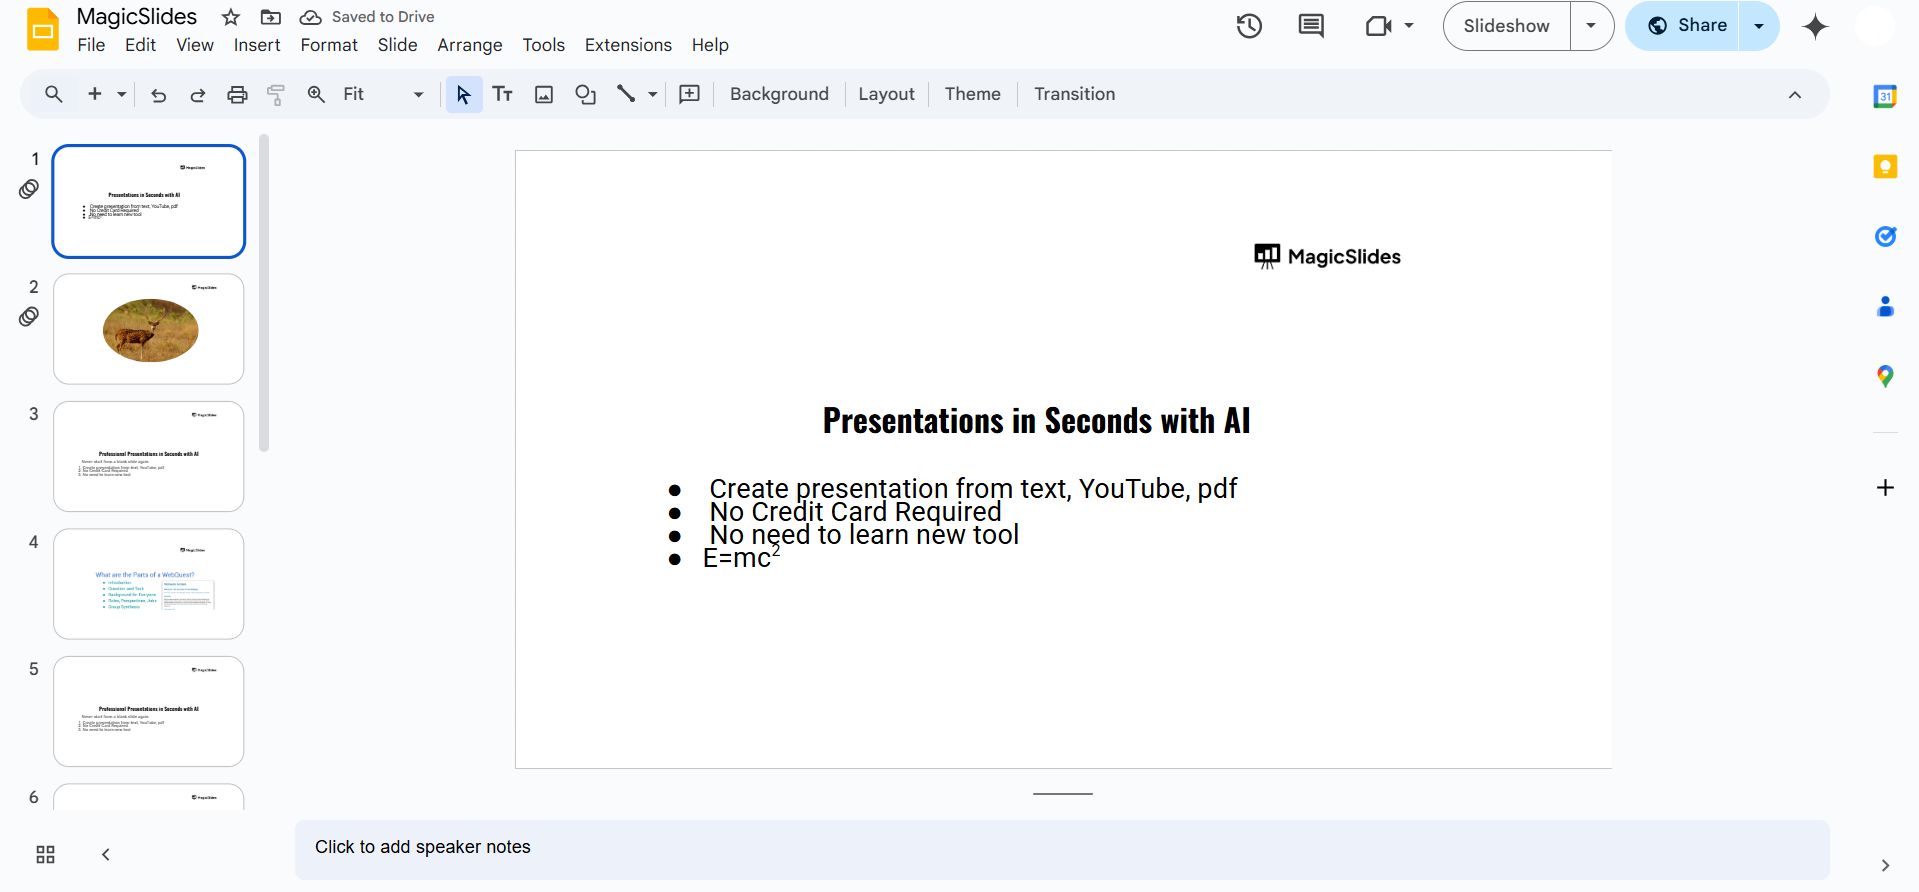
Task: Expand the hidden side panel arrow
Action: pos(1885,865)
